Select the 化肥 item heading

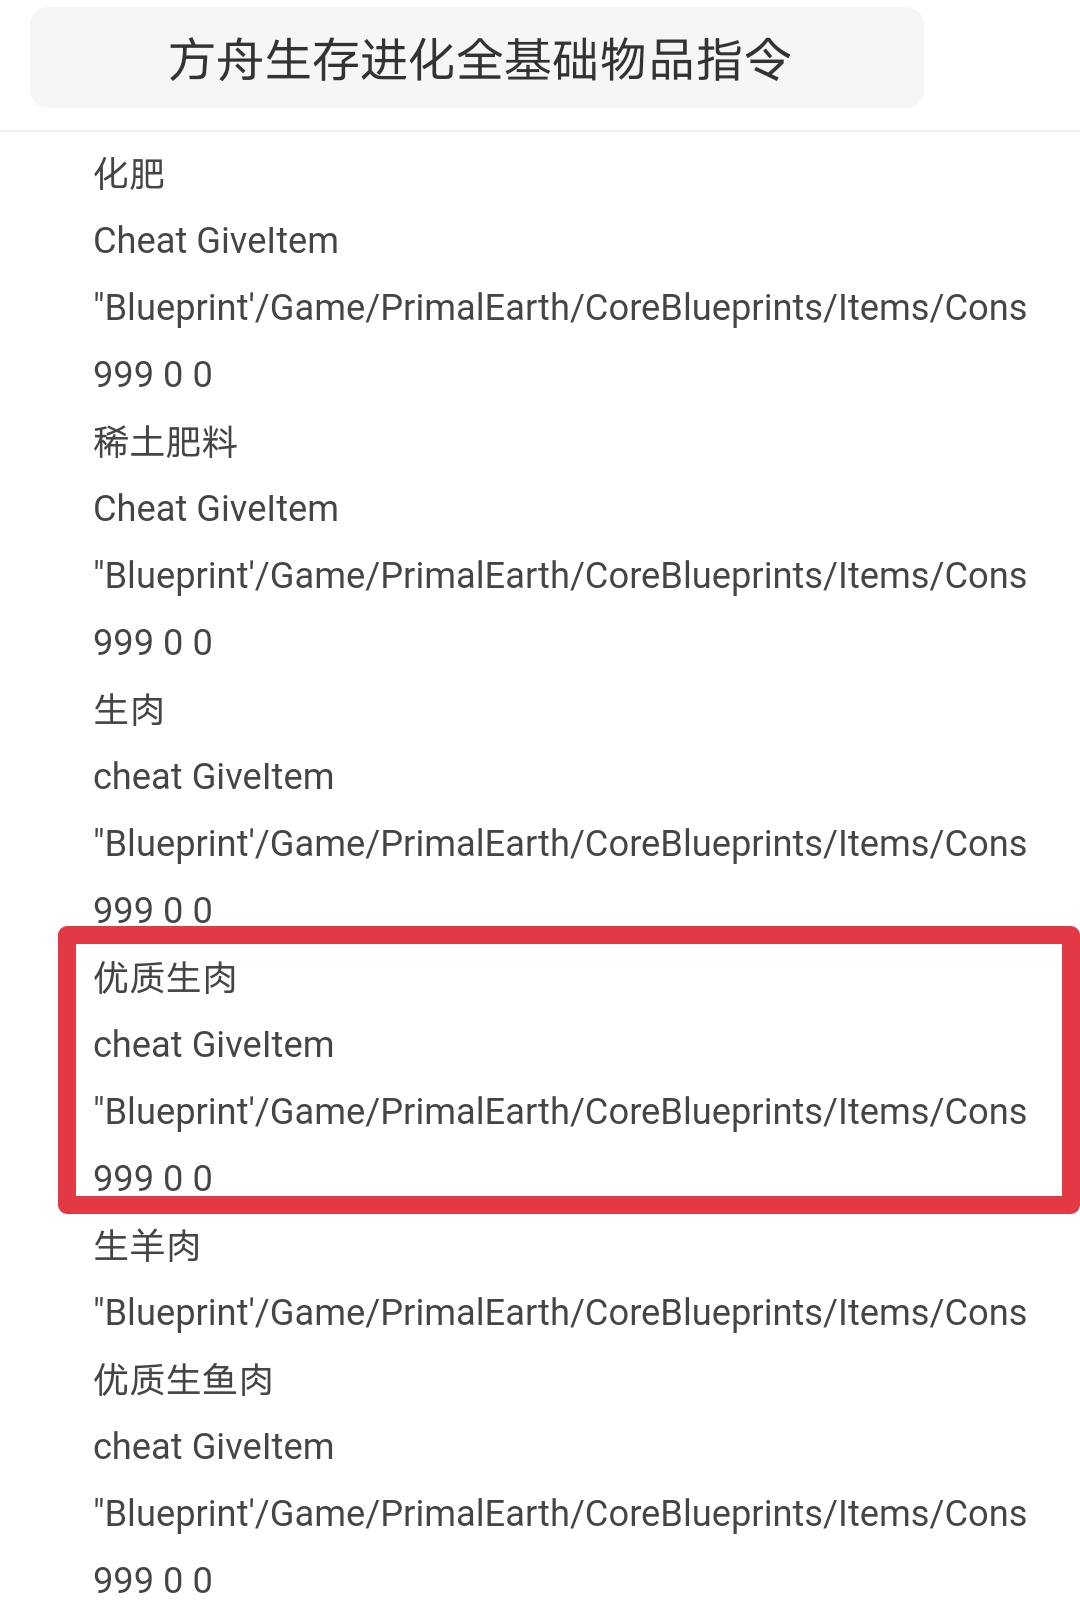129,174
